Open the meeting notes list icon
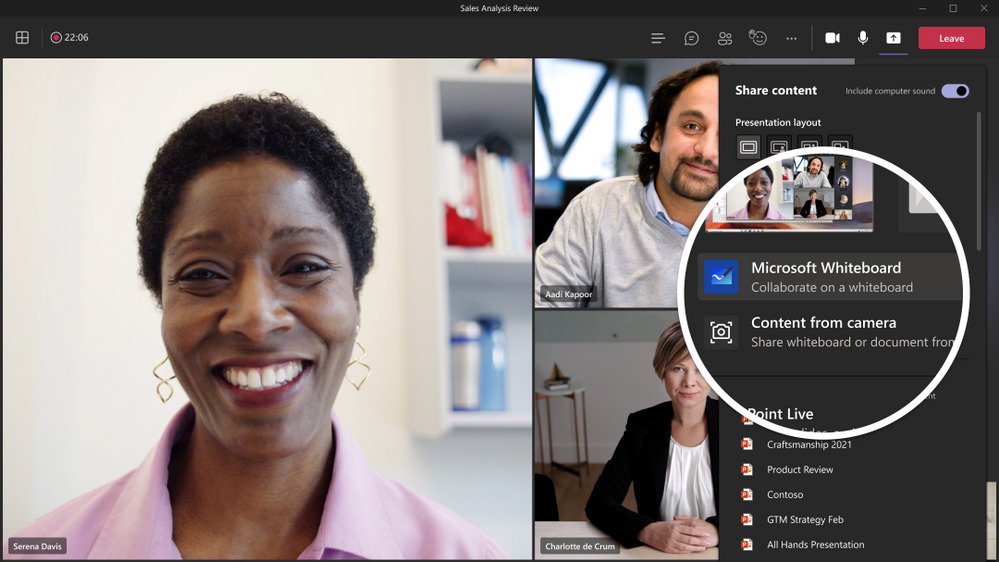 [658, 38]
